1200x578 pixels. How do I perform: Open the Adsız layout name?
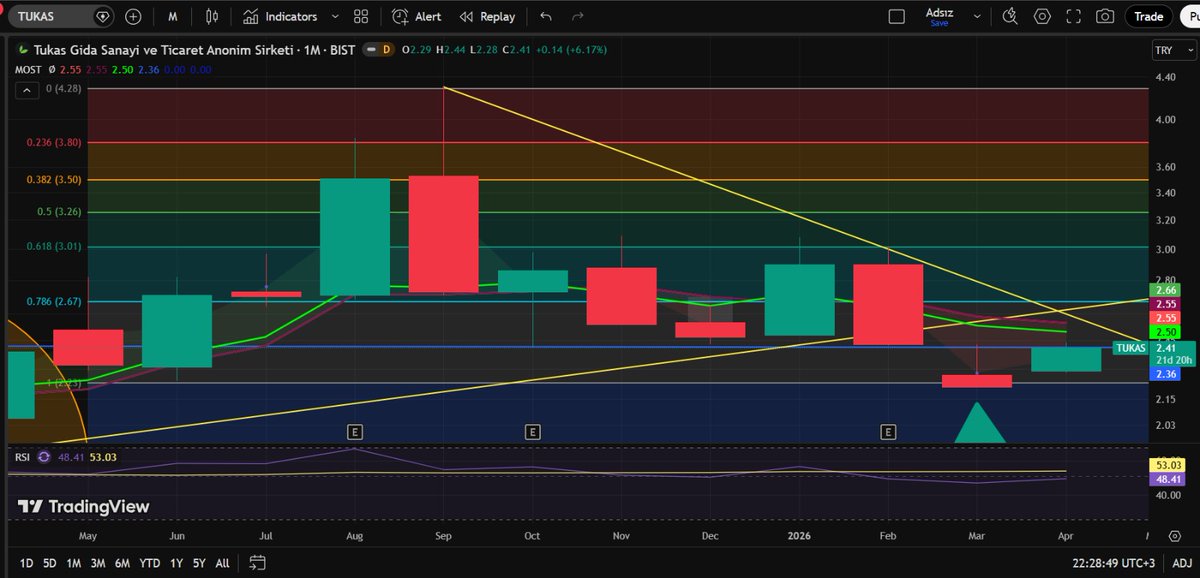click(939, 12)
